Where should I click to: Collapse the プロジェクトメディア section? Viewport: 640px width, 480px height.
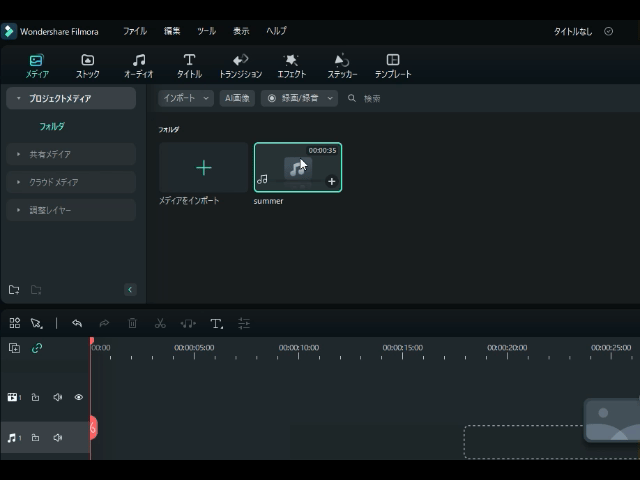click(x=18, y=98)
